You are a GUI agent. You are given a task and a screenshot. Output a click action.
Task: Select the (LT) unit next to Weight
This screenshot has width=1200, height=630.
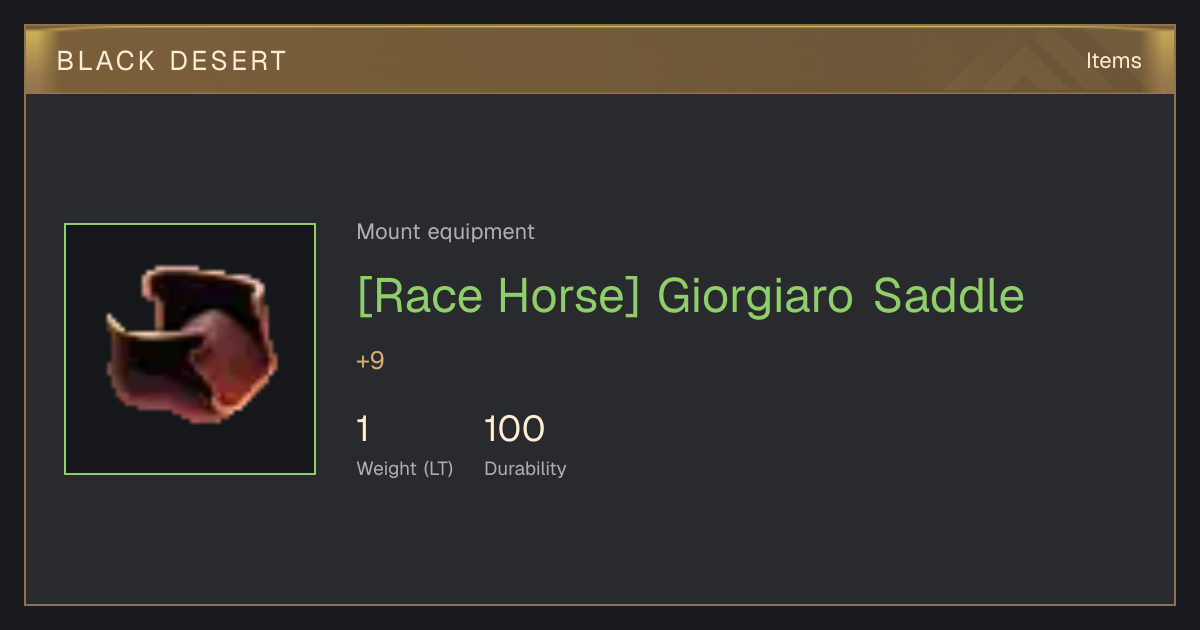coord(438,469)
